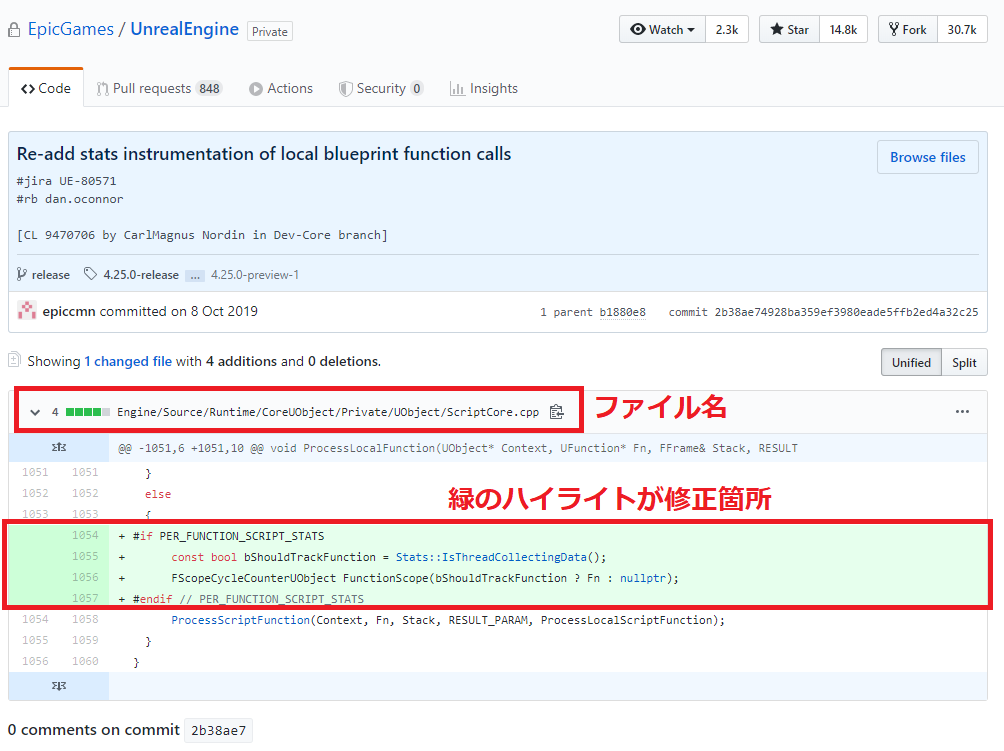Open the 4.25.0-preview-1 tag link
Image resolution: width=1004 pixels, height=751 pixels.
pyautogui.click(x=255, y=275)
